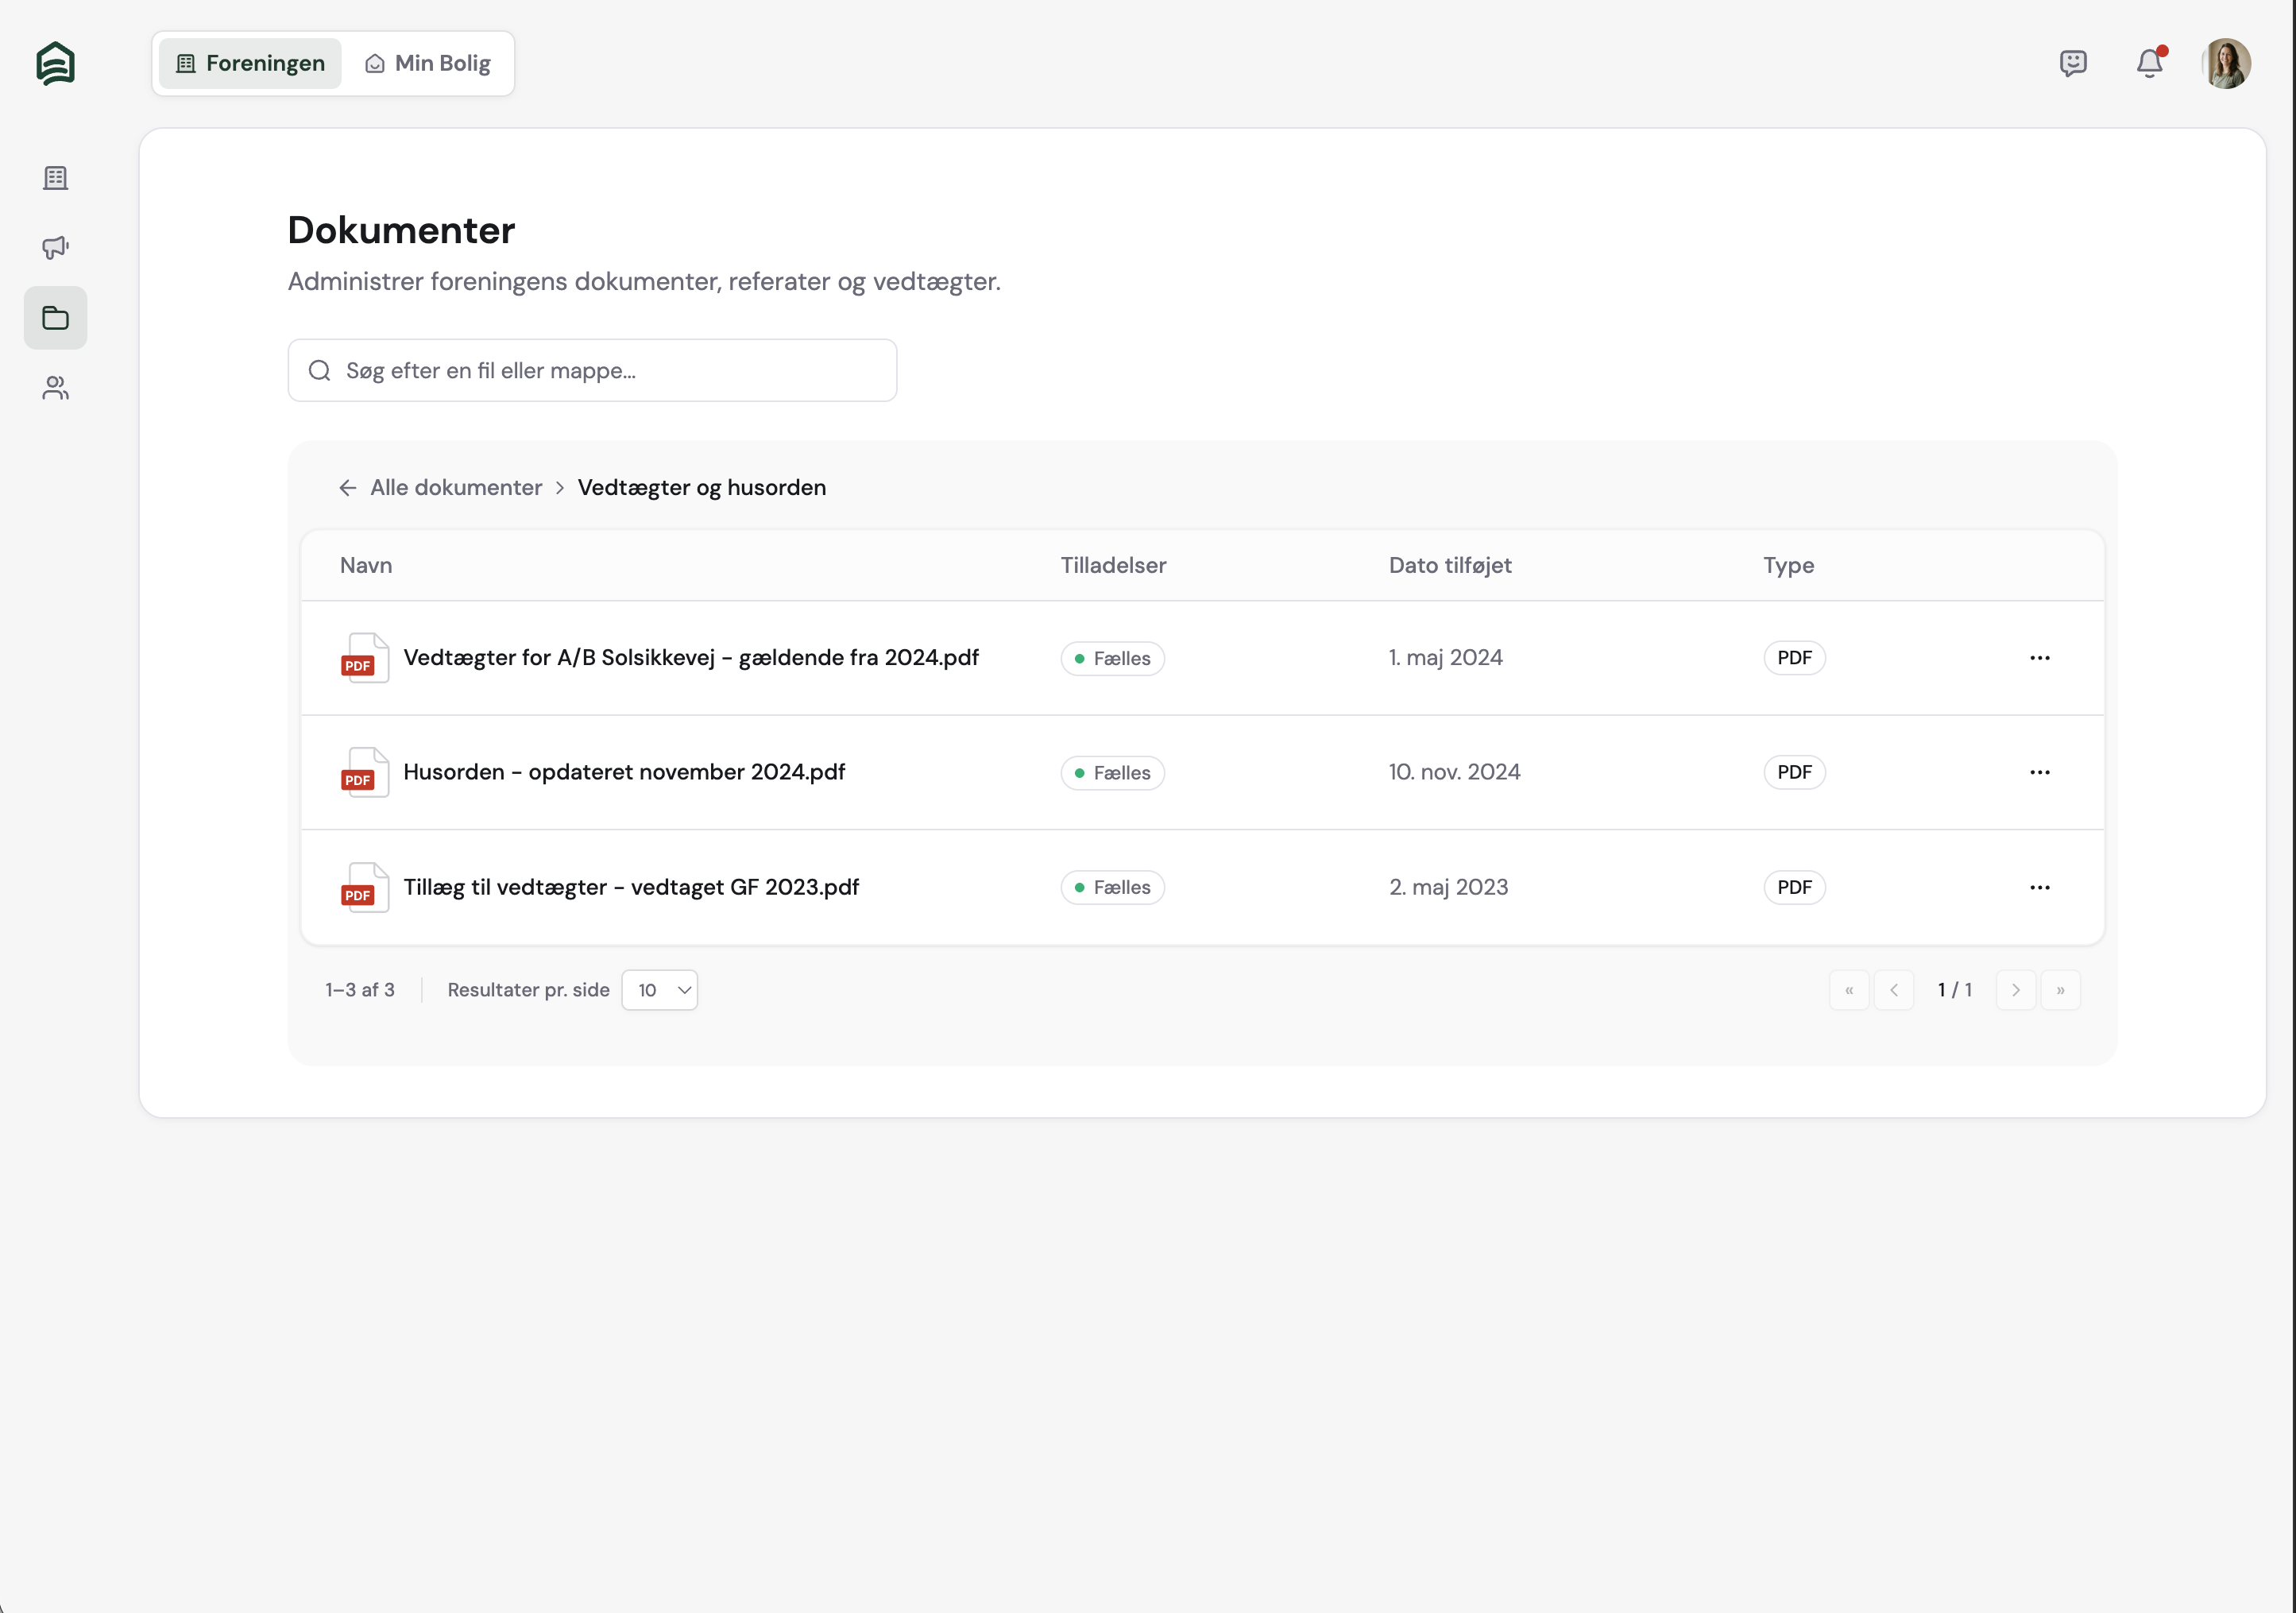The width and height of the screenshot is (2296, 1613).
Task: Open options menu for Vedtægter for A/B Solsikkevej
Action: [x=2039, y=658]
